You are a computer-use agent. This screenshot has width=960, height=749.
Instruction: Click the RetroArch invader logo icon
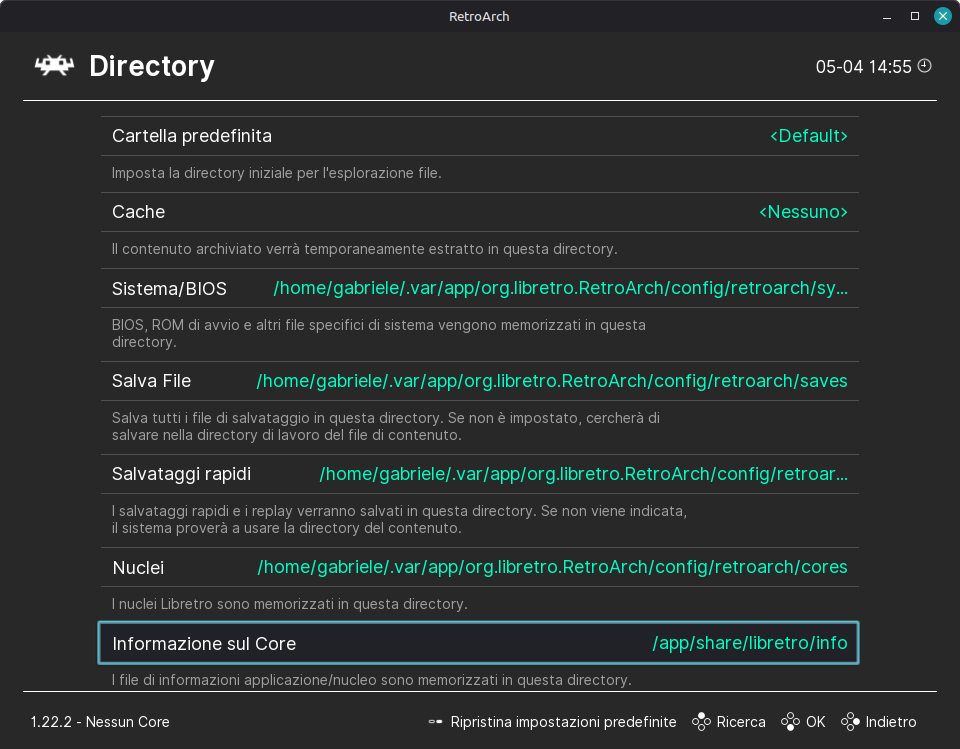tap(54, 66)
